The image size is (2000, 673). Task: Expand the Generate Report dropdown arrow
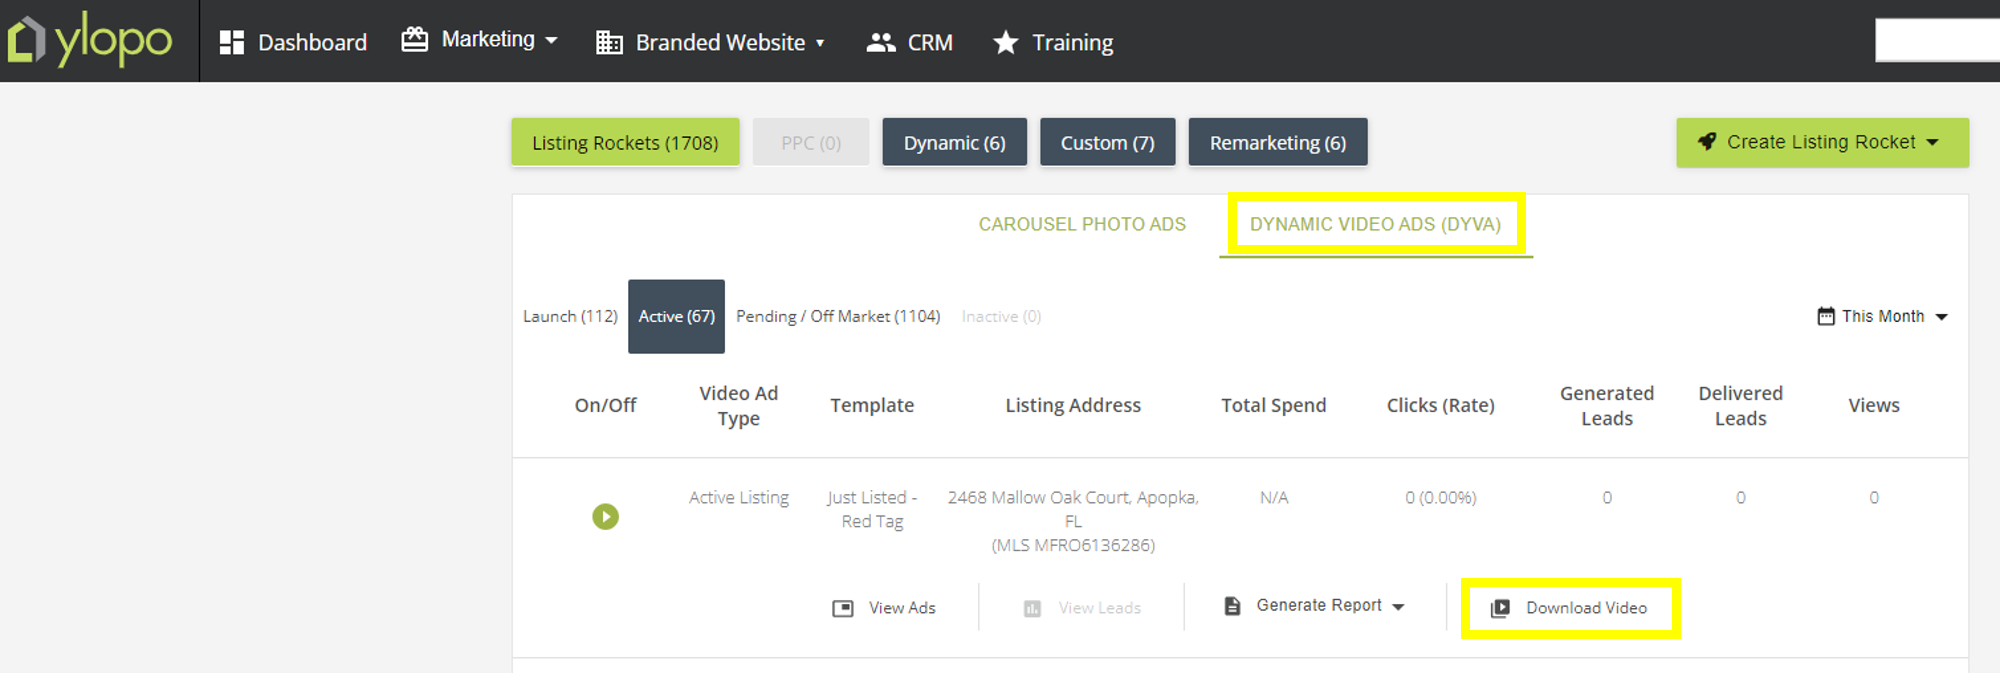pos(1398,607)
